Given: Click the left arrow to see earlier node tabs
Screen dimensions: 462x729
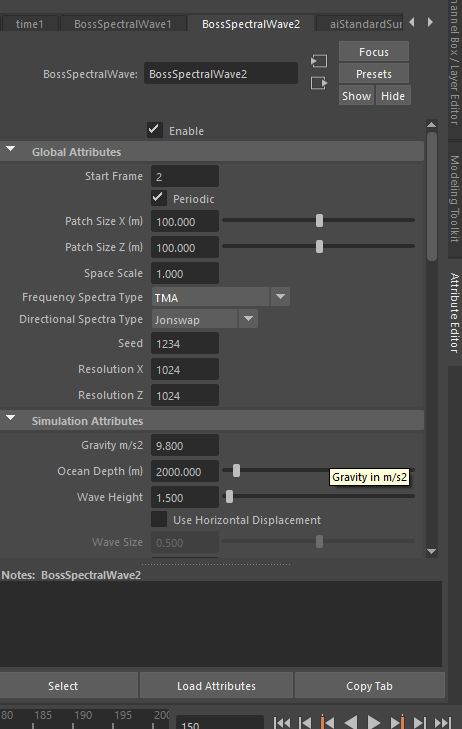Looking at the screenshot, I should point(411,22).
